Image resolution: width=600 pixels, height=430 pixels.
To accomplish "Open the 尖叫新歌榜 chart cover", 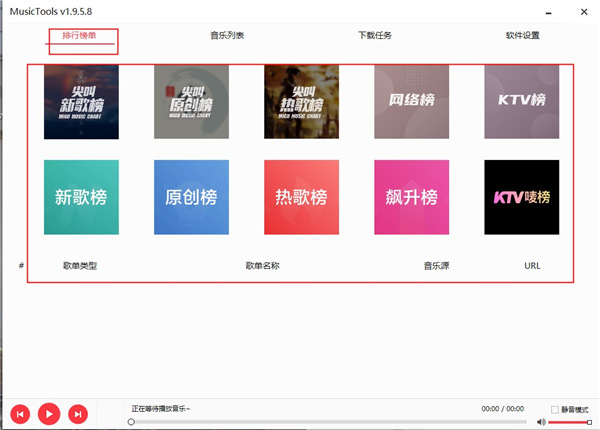I will click(81, 101).
